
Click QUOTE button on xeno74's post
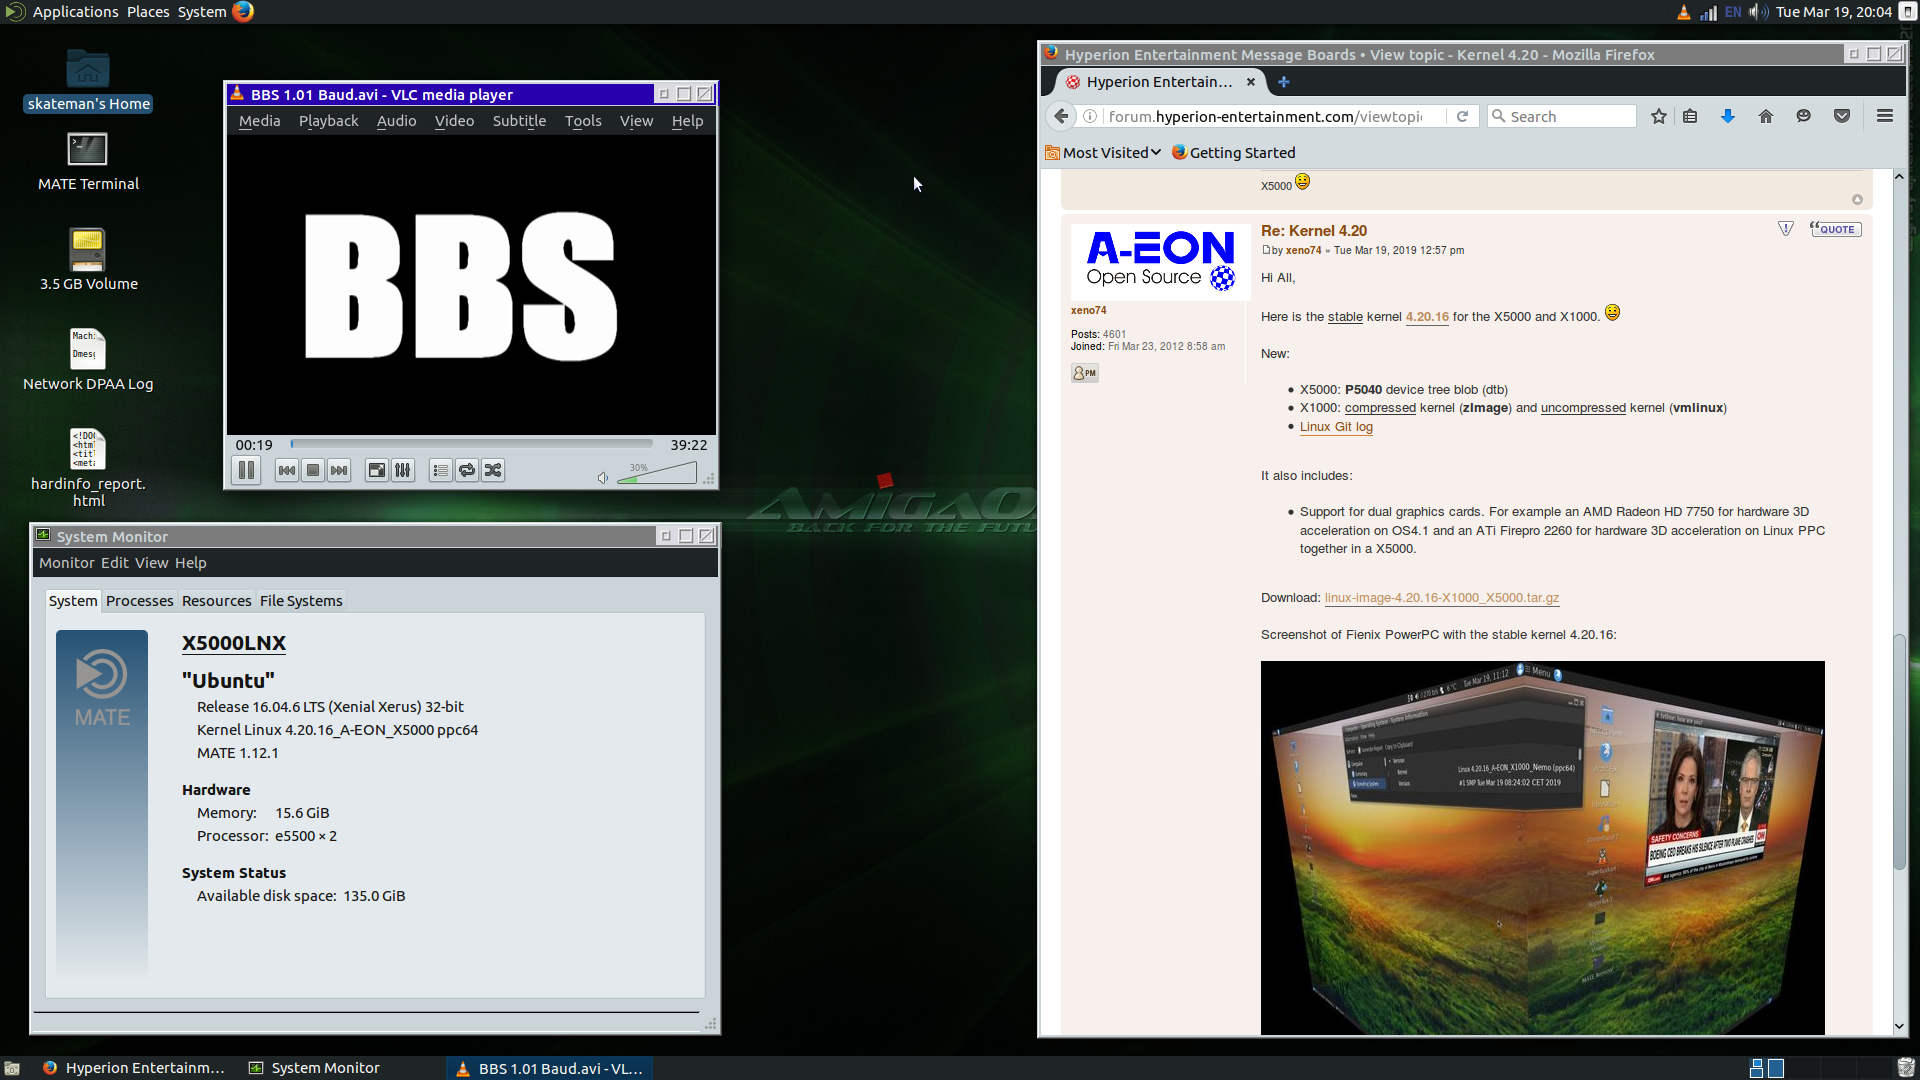(x=1835, y=229)
